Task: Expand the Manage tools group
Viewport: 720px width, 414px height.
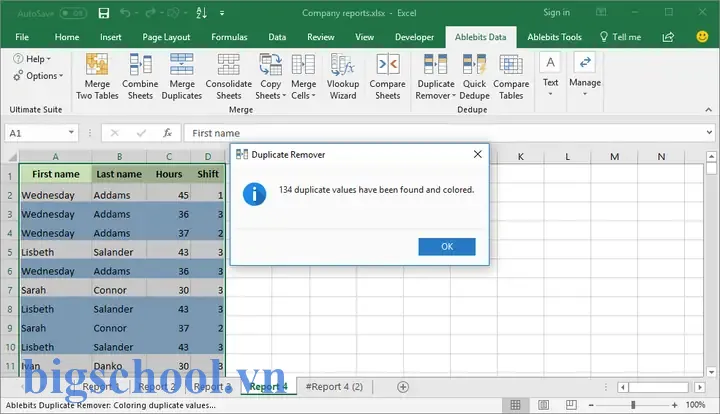Action: click(585, 75)
